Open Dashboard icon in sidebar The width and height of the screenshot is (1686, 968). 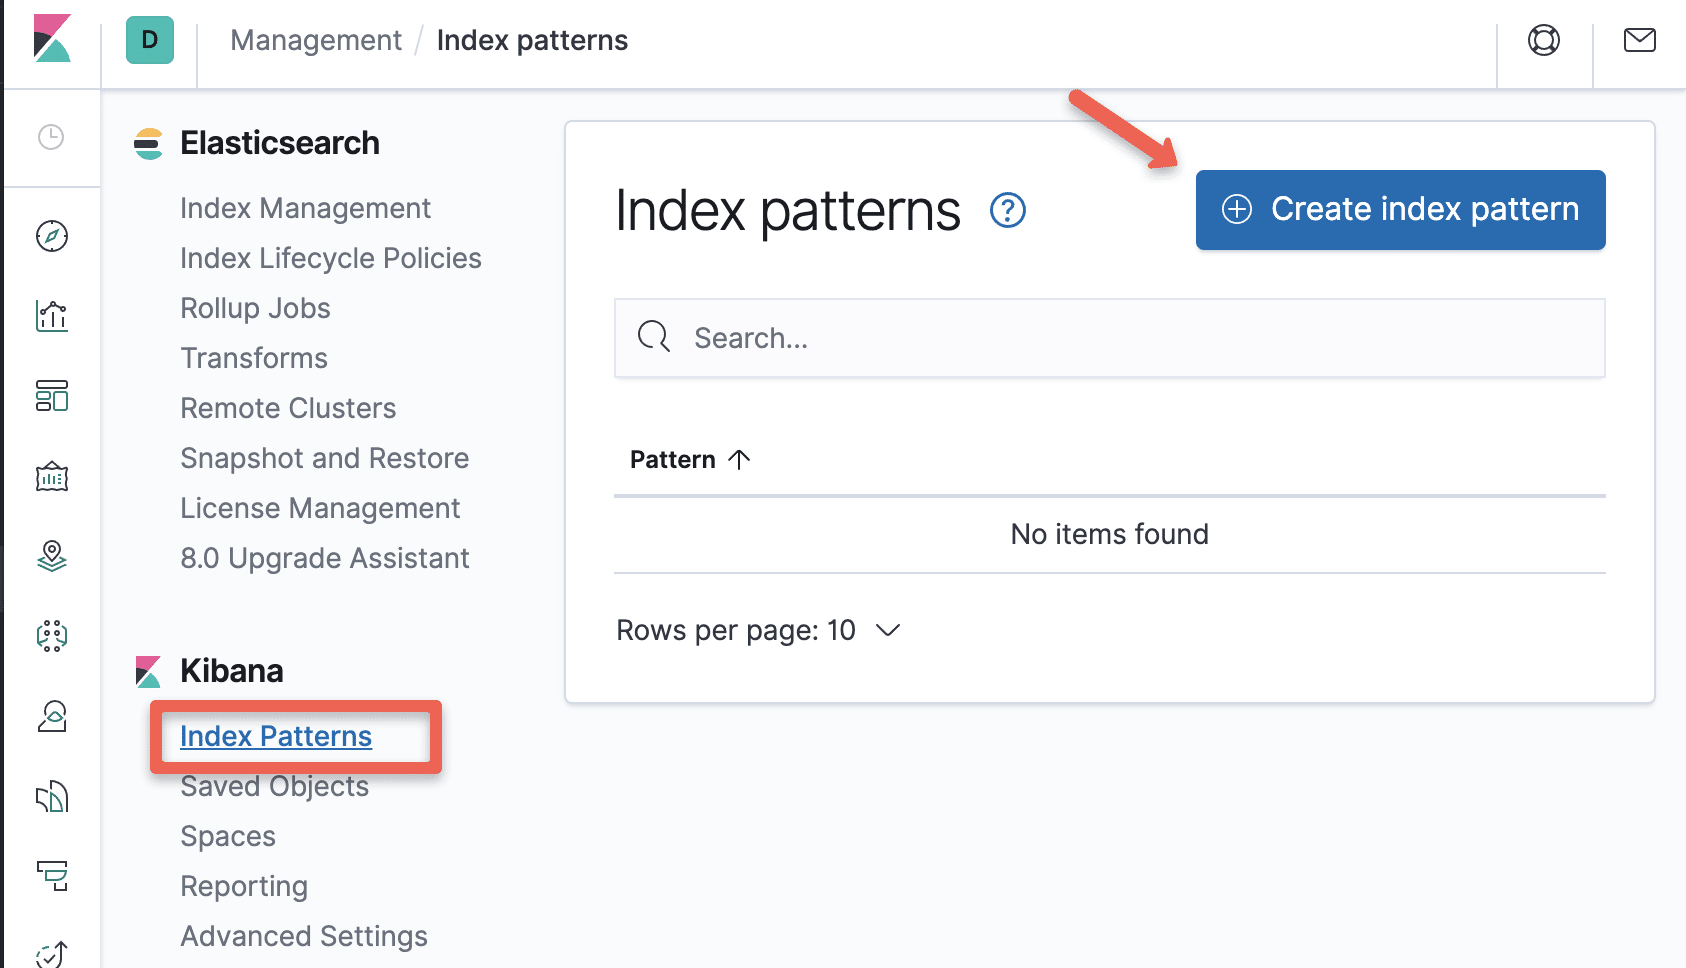click(52, 396)
